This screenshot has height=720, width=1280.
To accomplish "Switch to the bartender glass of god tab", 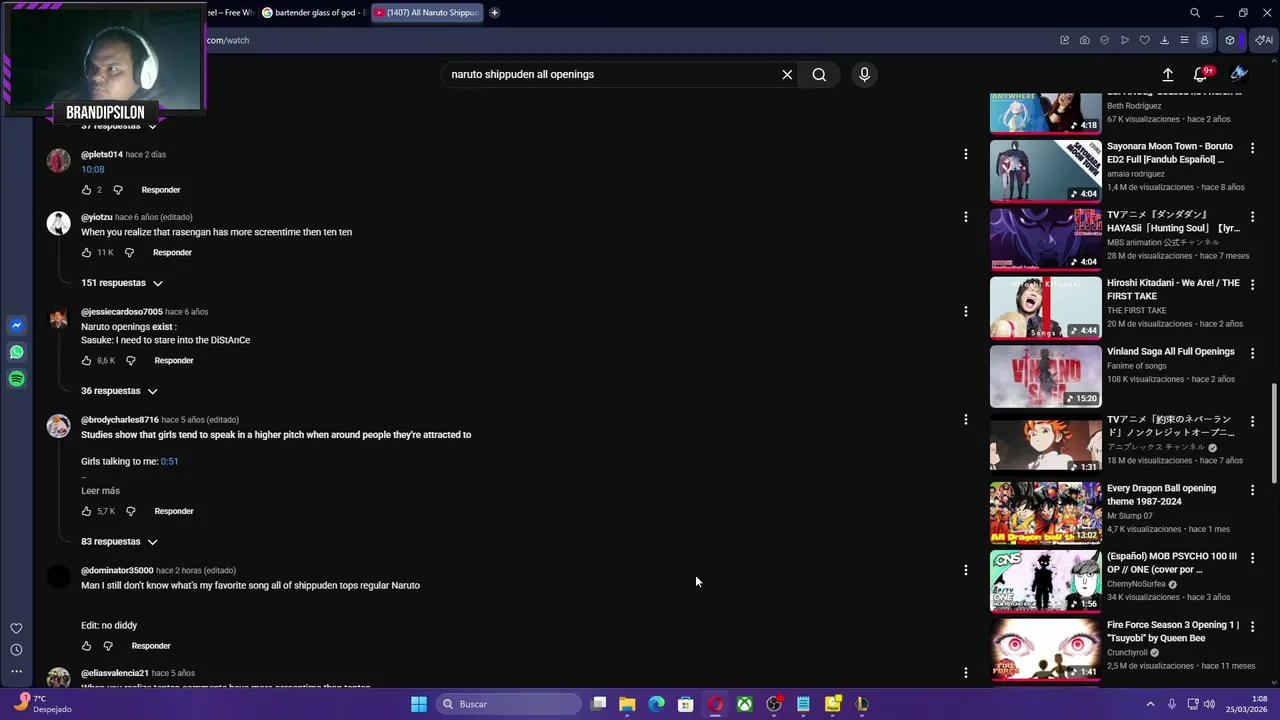I will click(x=314, y=13).
